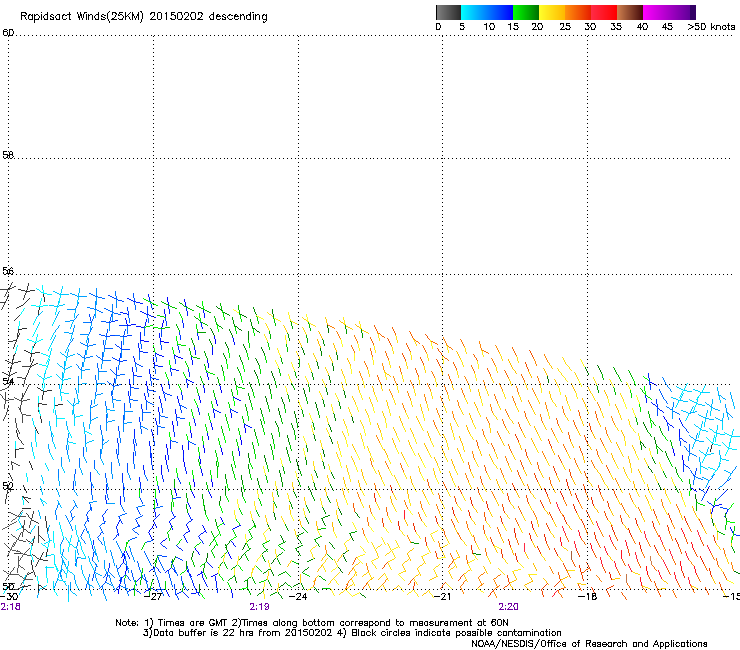Image resolution: width=740 pixels, height=650 pixels.
Task: Click the longitude label '-18'
Action: click(588, 596)
